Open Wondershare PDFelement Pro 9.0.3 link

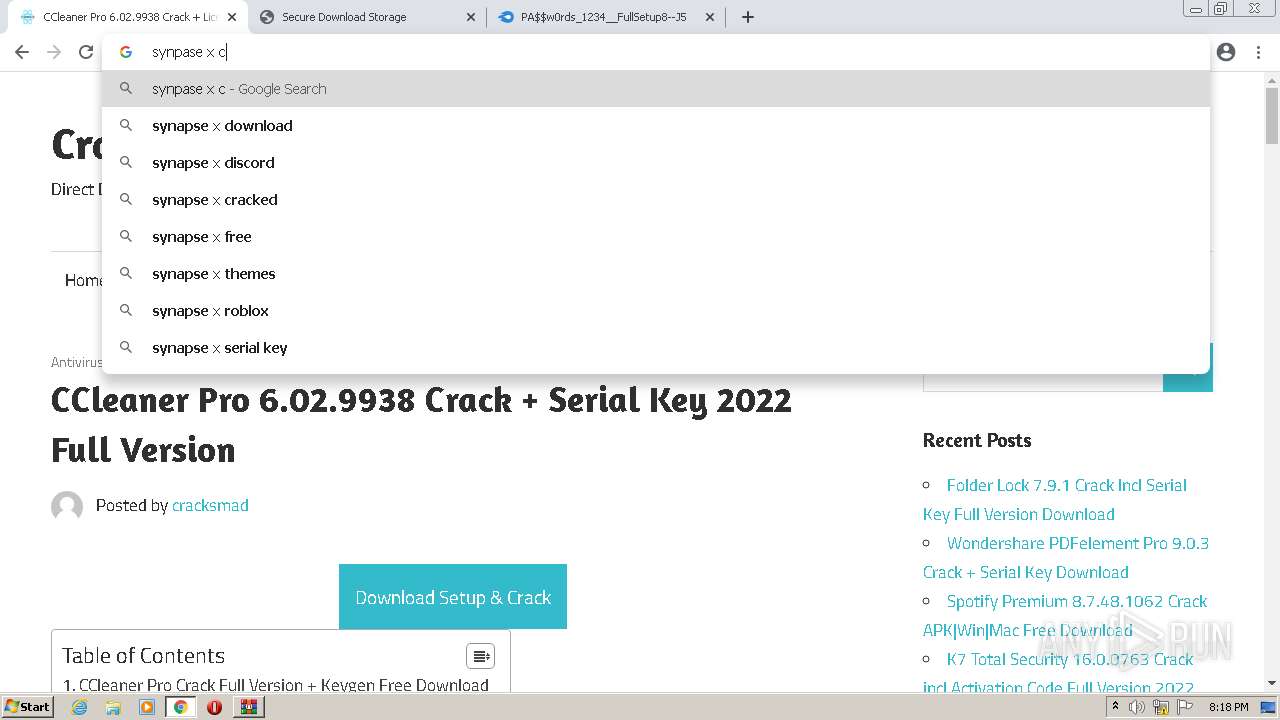(x=1066, y=557)
